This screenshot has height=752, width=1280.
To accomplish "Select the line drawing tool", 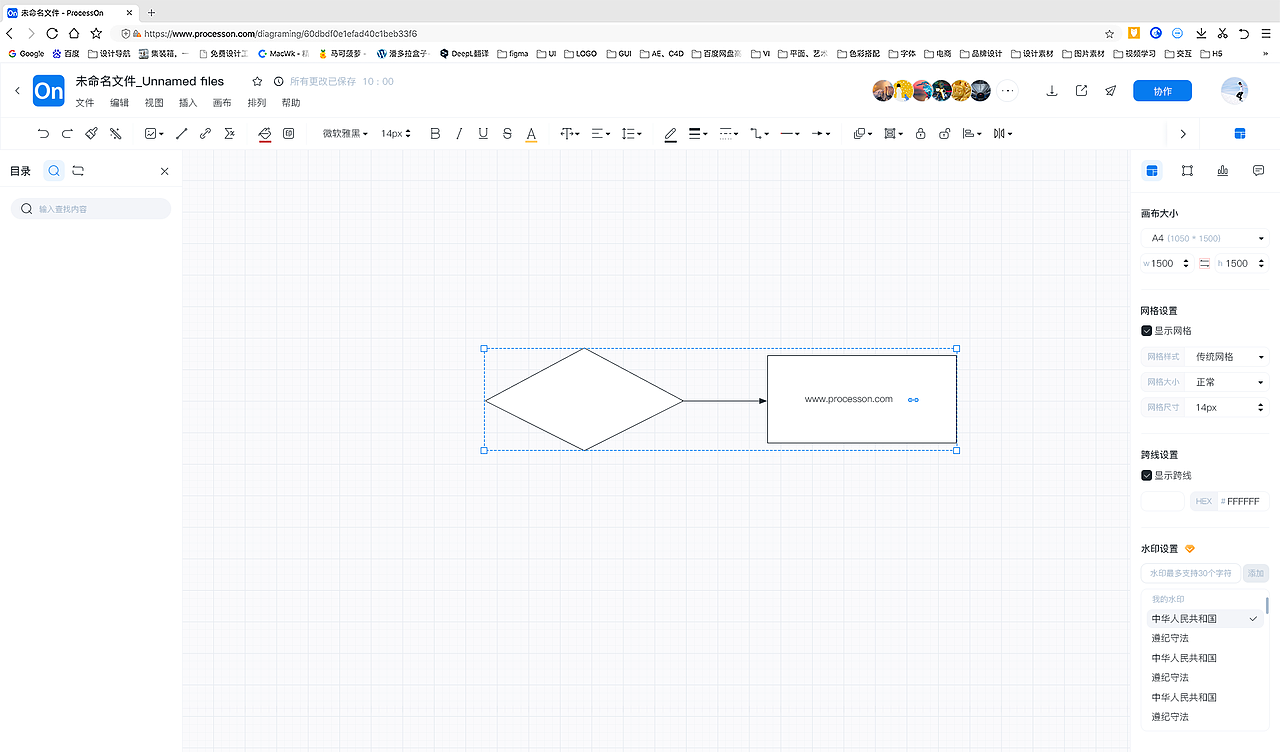I will pos(181,133).
